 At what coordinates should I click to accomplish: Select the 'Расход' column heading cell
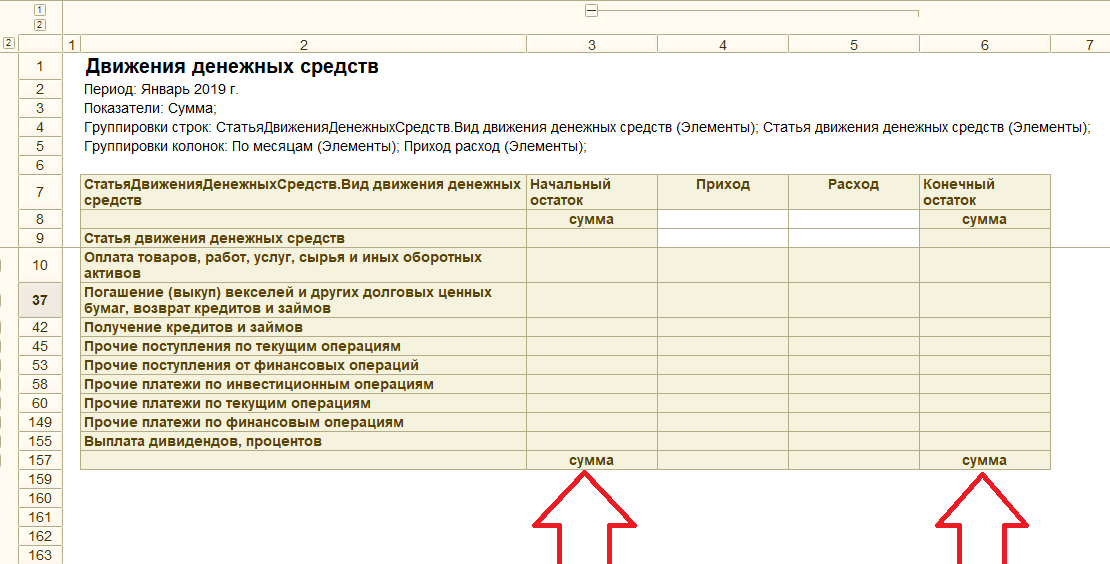[x=853, y=185]
